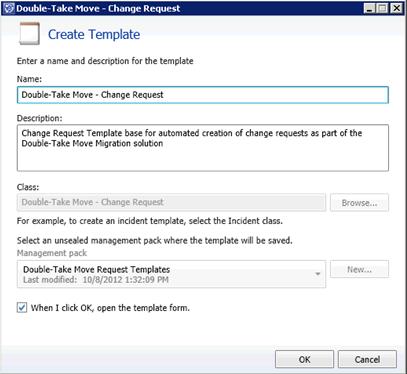The image size is (407, 374).
Task: Click the Browse... button next to Class
Action: (359, 203)
